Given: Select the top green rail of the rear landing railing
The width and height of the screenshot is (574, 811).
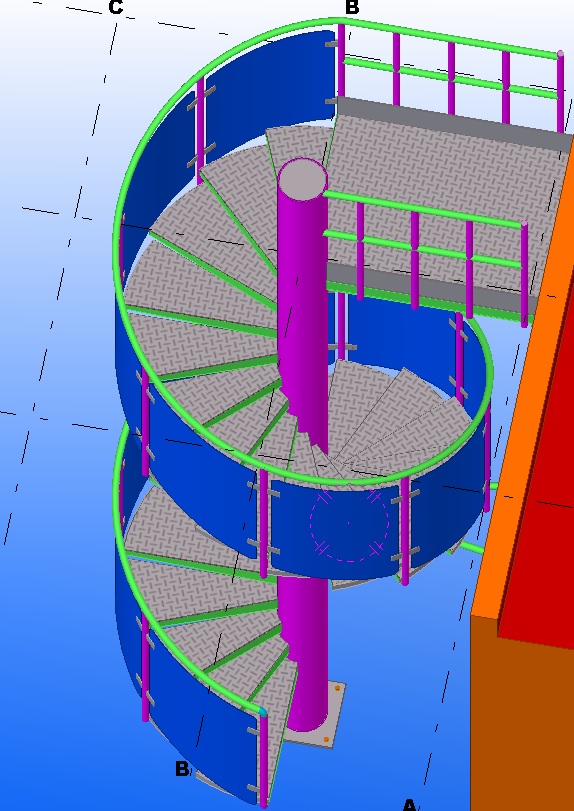Looking at the screenshot, I should coord(452,37).
